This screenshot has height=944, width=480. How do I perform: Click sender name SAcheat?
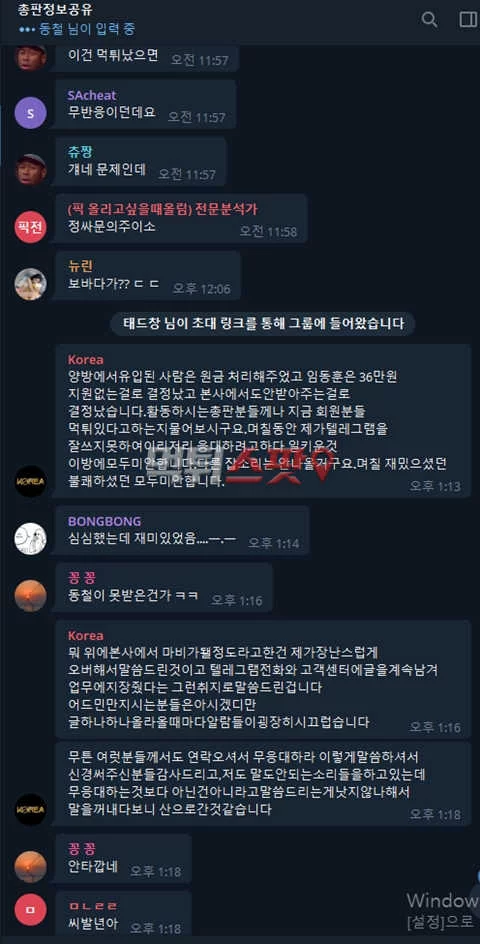tap(92, 95)
